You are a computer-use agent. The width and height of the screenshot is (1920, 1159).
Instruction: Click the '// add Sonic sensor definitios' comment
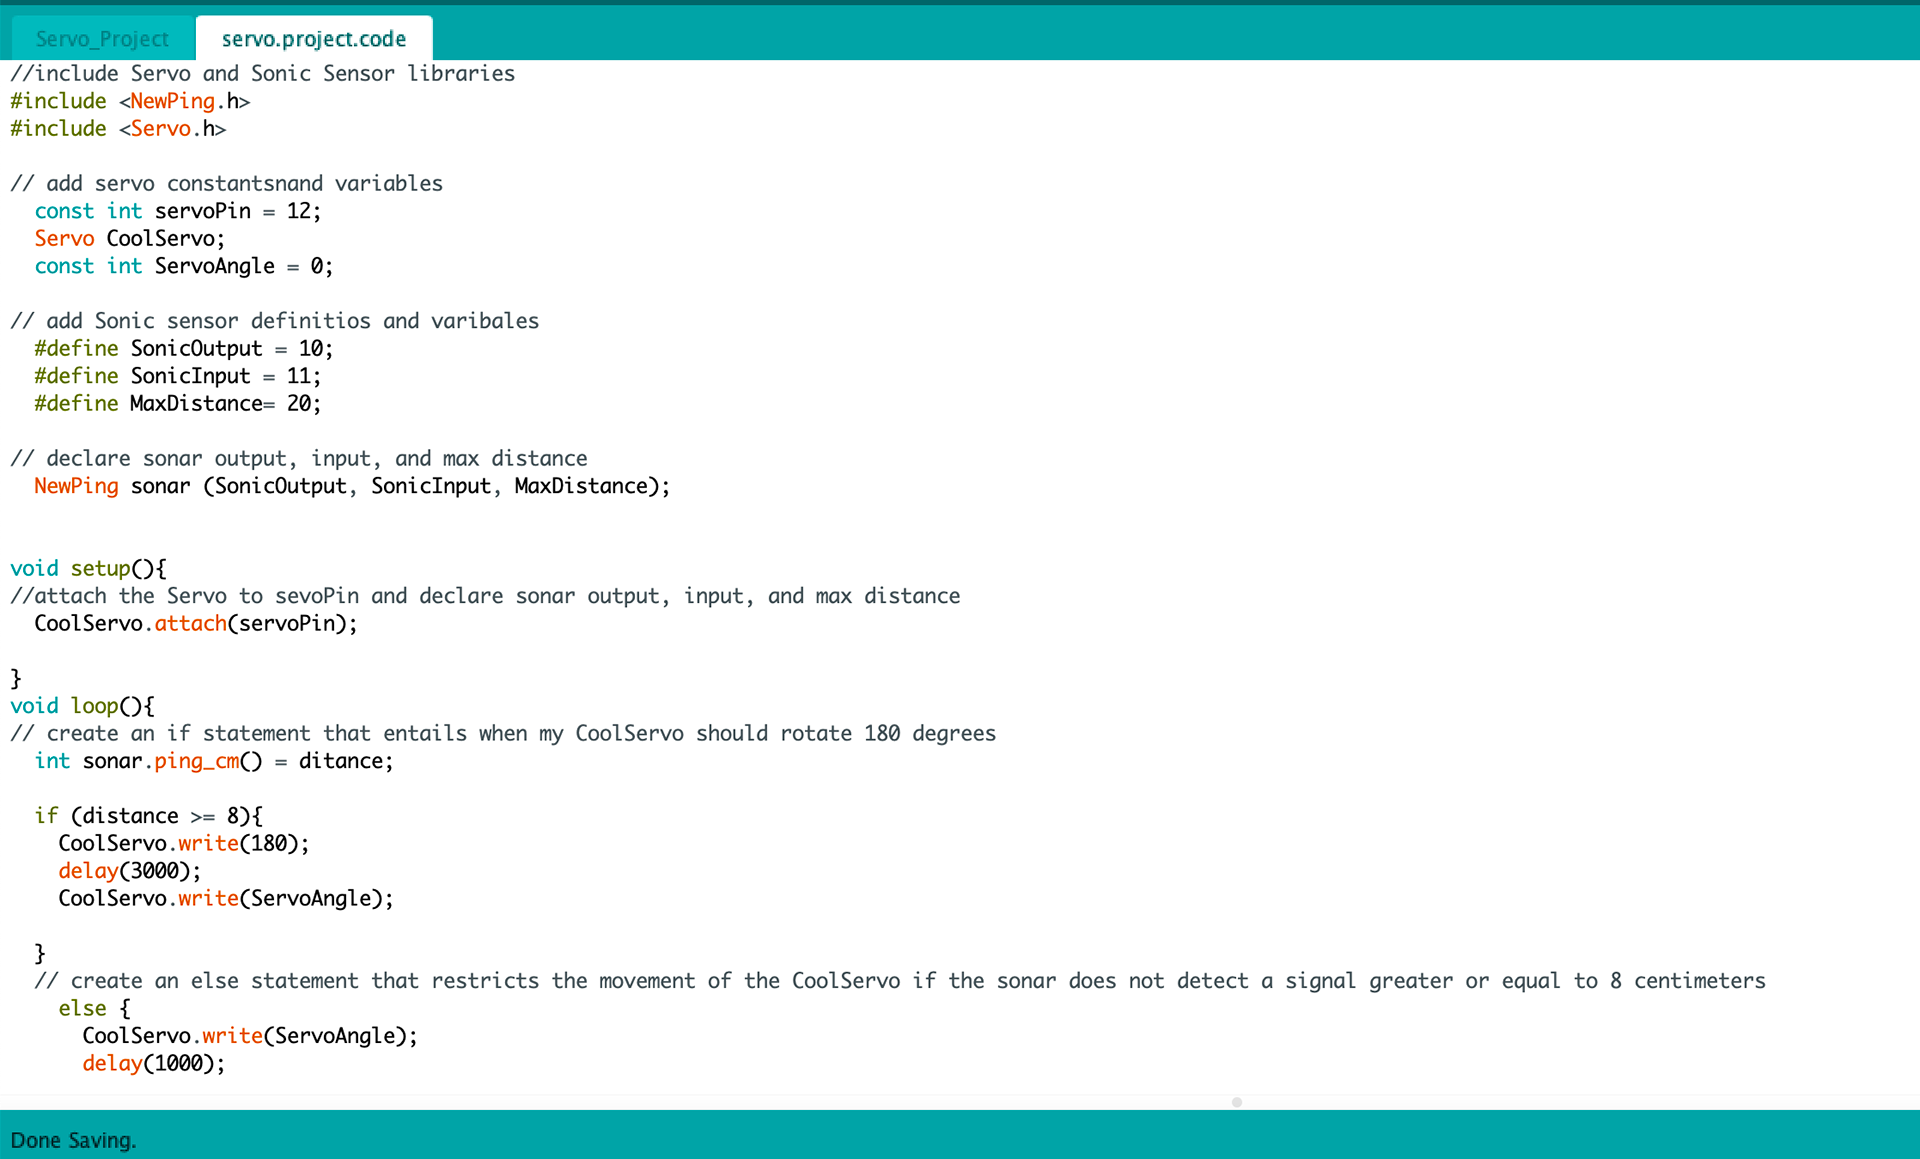275,321
